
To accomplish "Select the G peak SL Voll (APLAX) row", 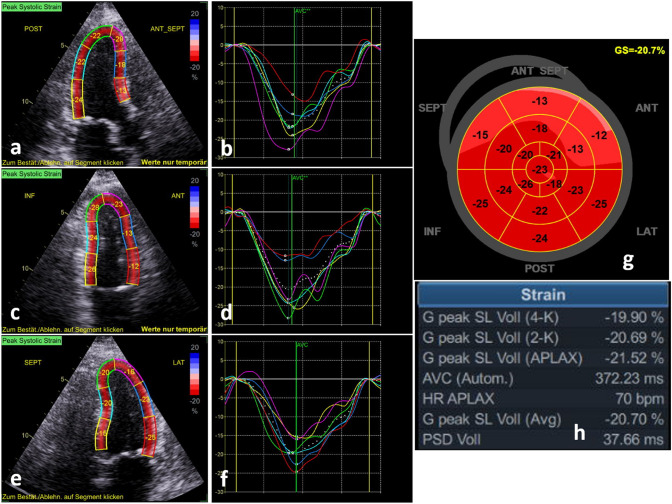I will (x=541, y=360).
